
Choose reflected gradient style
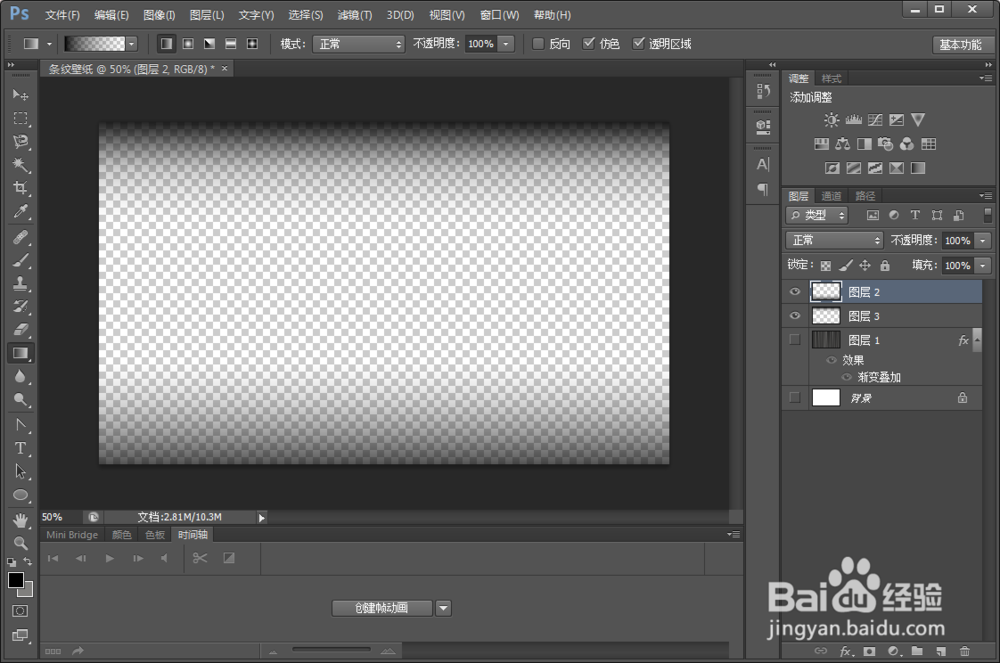(x=231, y=43)
